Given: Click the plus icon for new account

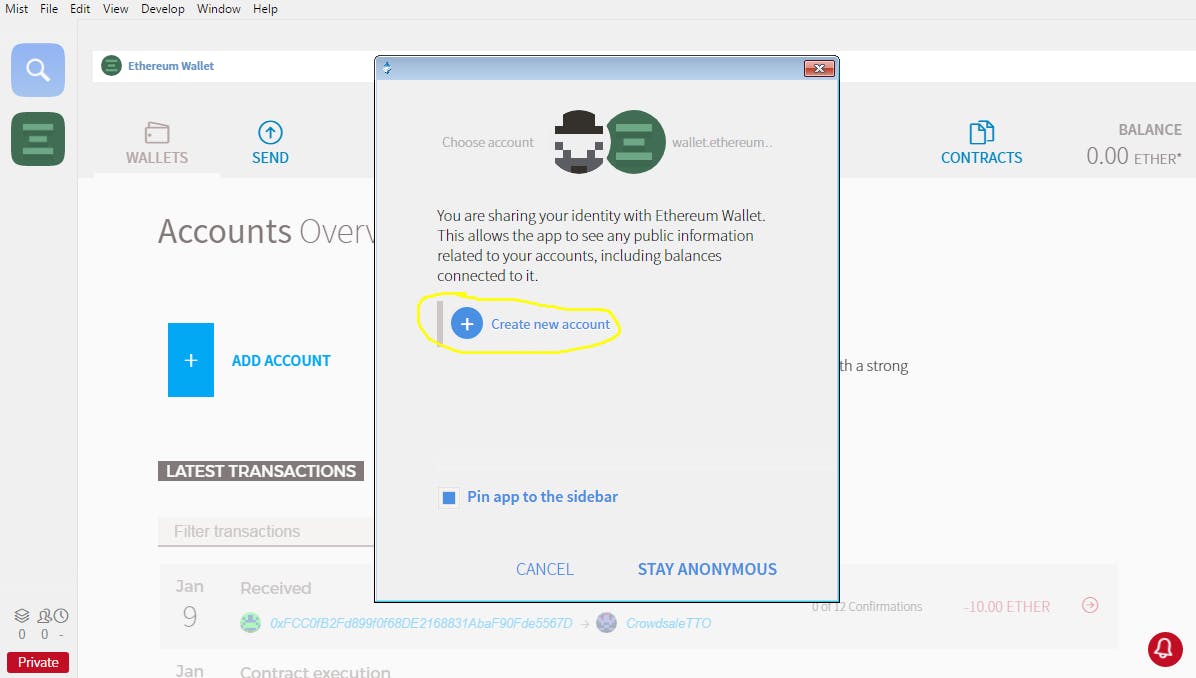Looking at the screenshot, I should point(466,324).
